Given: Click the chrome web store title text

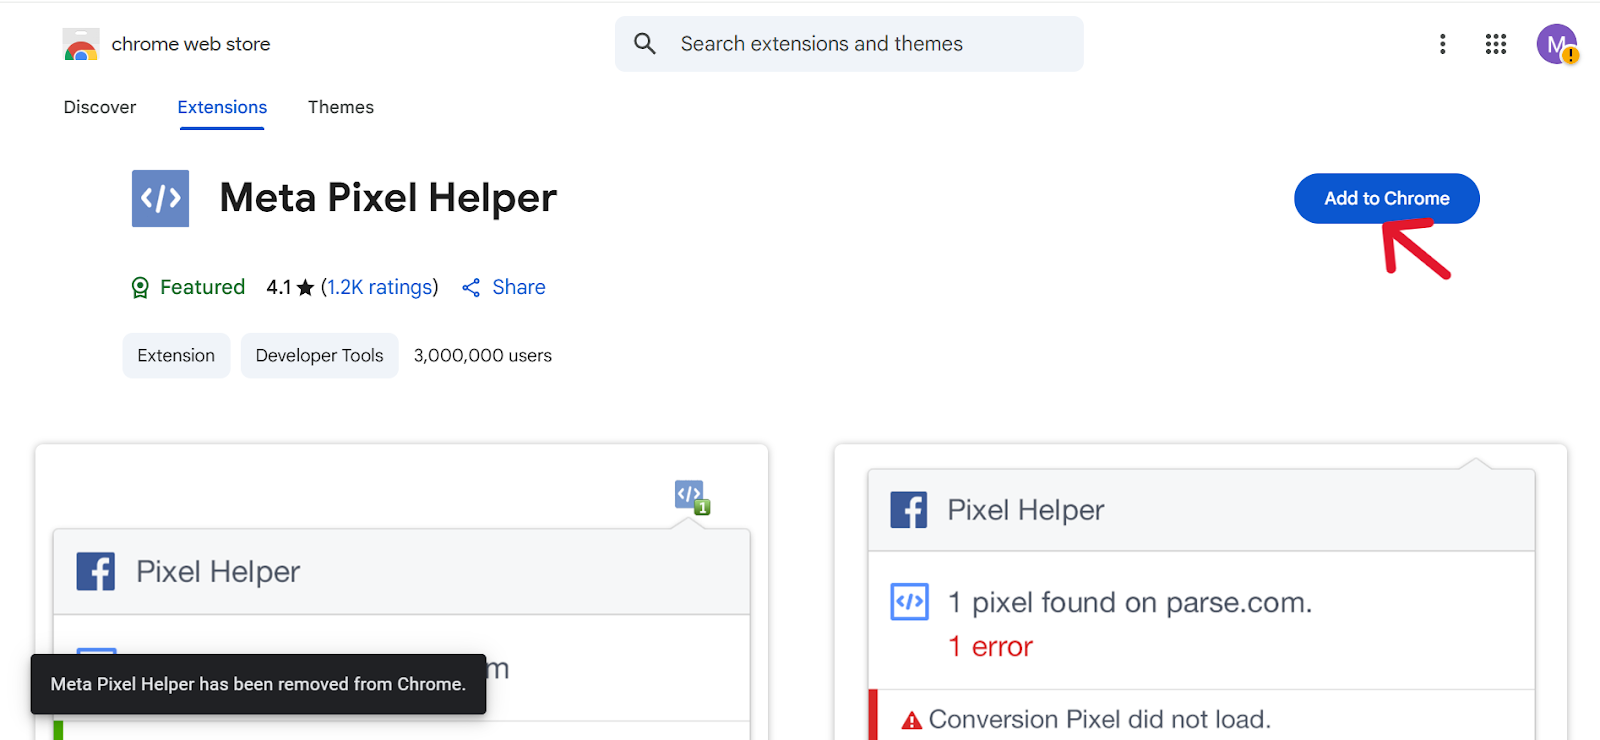Looking at the screenshot, I should [x=191, y=44].
